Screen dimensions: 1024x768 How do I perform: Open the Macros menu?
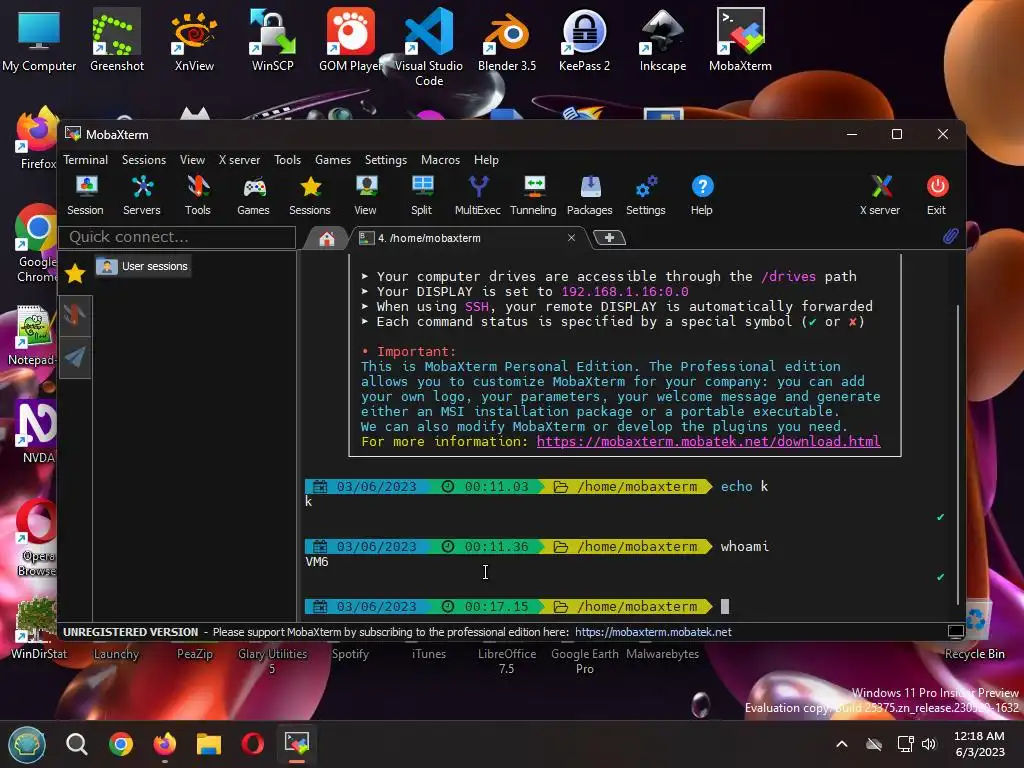pyautogui.click(x=440, y=160)
